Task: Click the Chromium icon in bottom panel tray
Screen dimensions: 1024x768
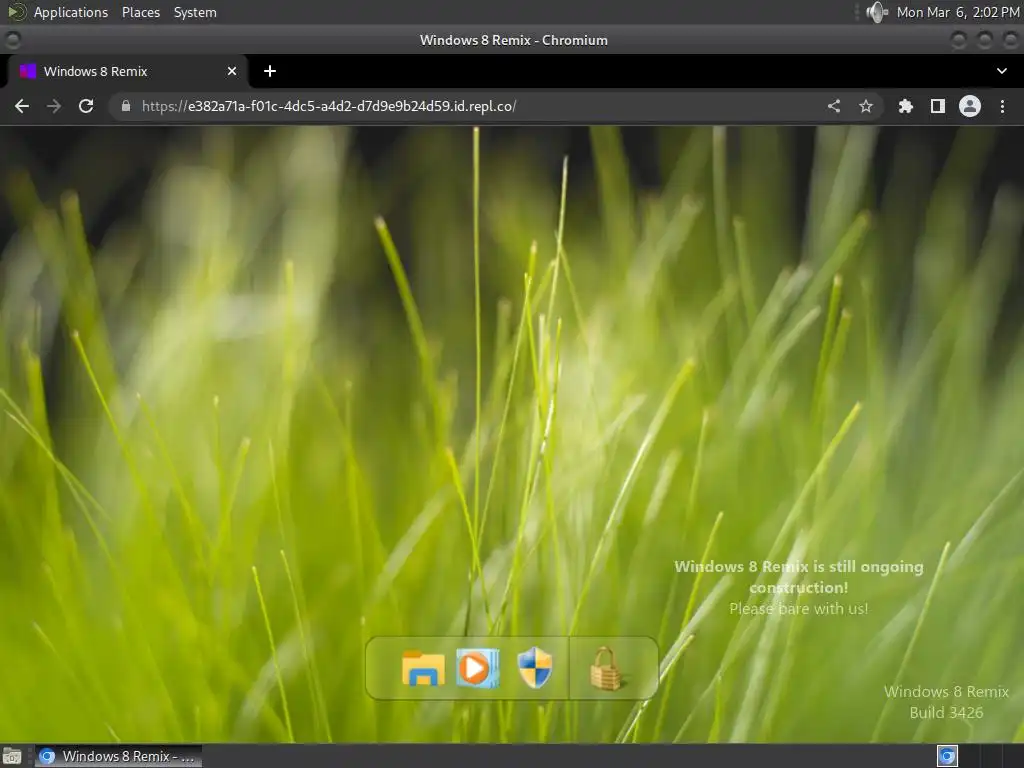Action: [x=947, y=756]
